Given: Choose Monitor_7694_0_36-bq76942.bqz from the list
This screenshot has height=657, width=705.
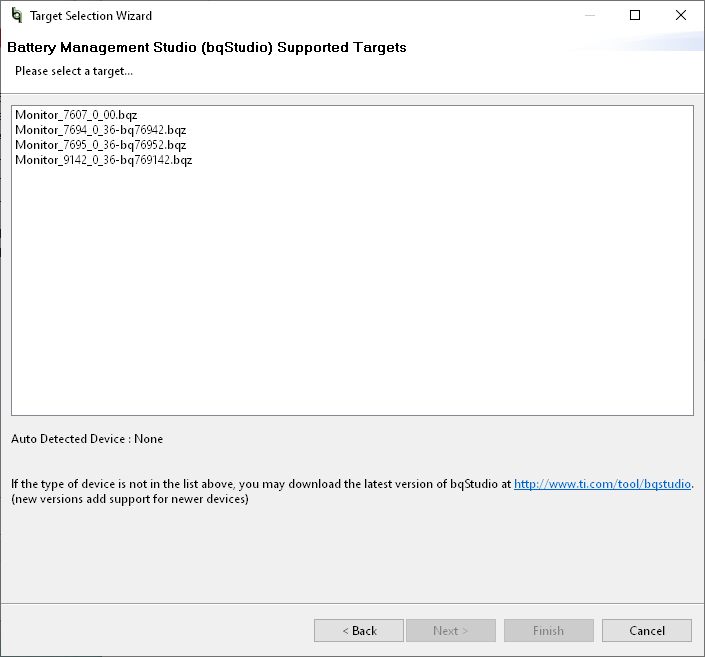Looking at the screenshot, I should pyautogui.click(x=100, y=130).
